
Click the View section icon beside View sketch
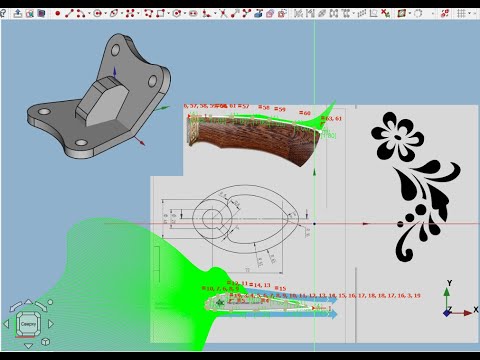(x=41, y=14)
